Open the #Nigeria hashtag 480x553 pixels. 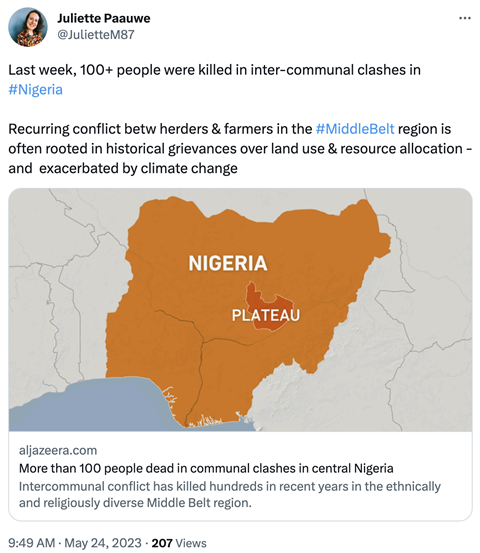36,90
